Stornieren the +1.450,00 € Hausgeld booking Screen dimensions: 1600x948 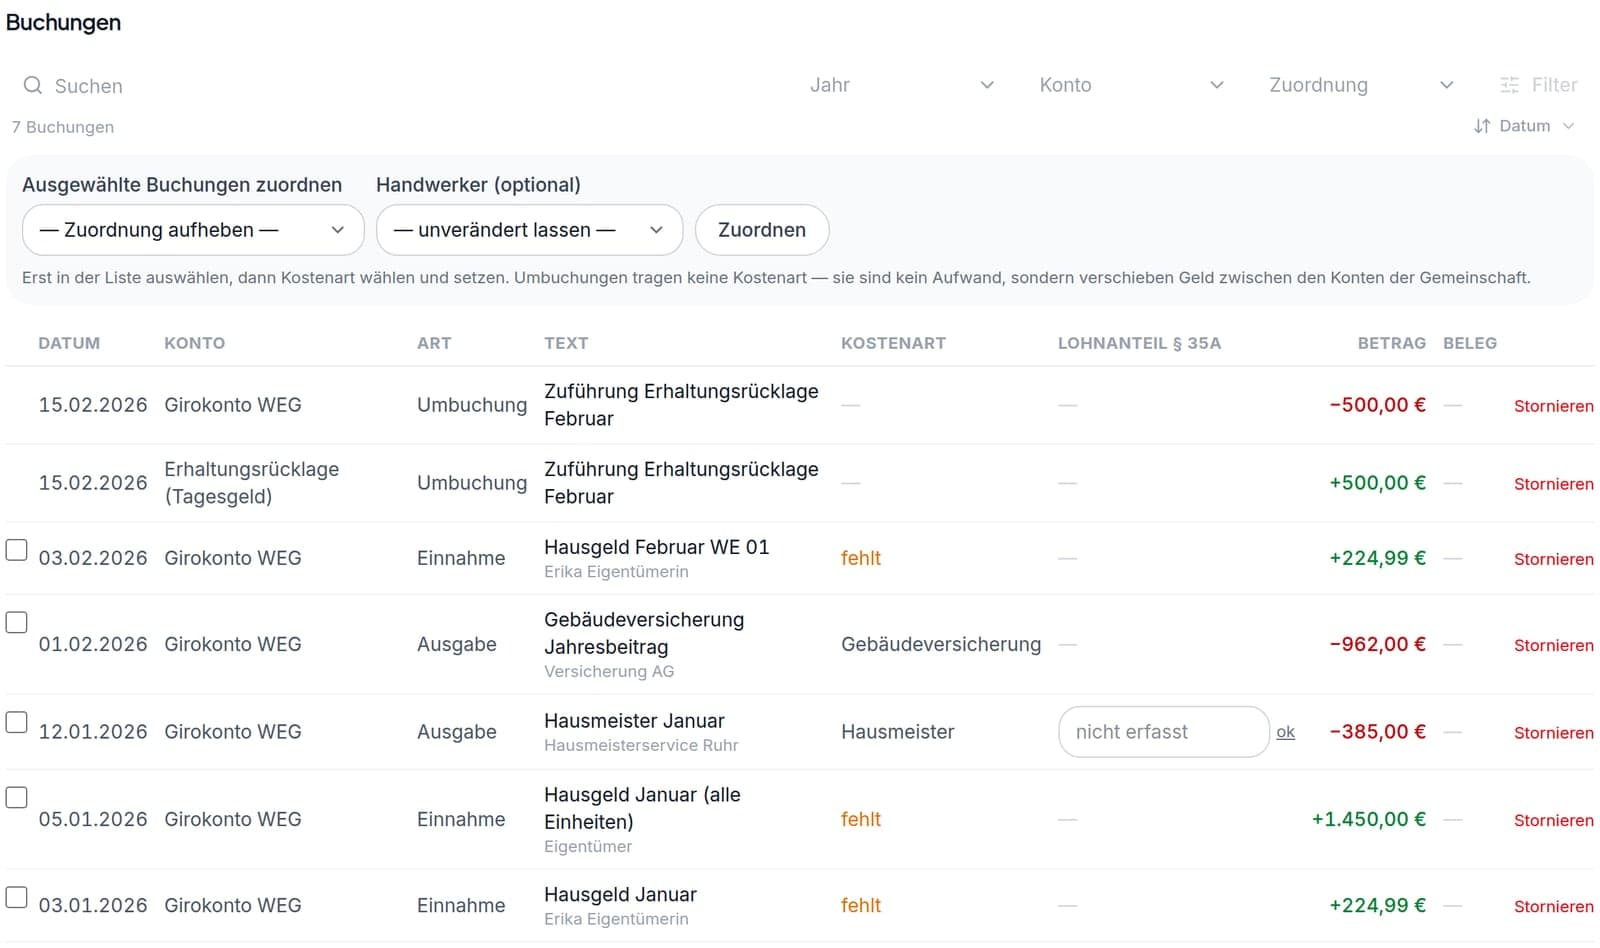pos(1554,820)
